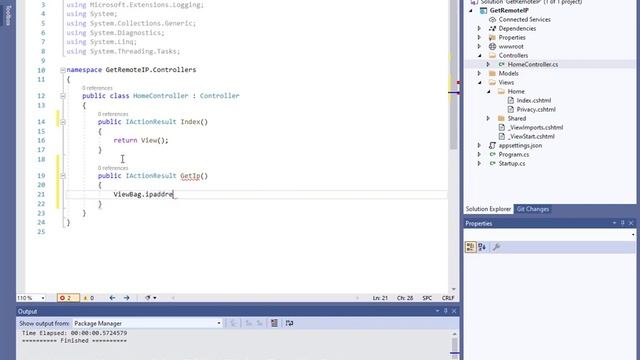Screen dimensions: 640x360
Task: Select _ViewStart.cshtml file
Action: click(531, 136)
